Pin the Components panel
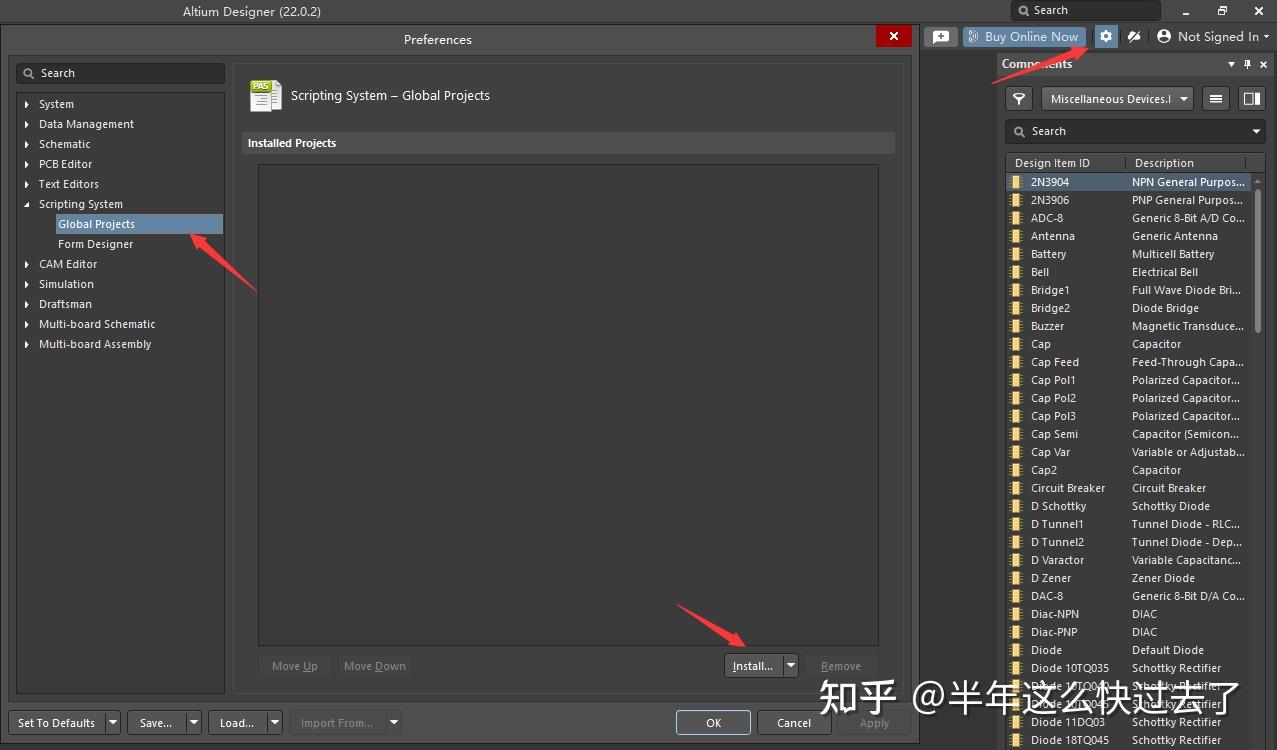The image size is (1277, 750). (1247, 64)
